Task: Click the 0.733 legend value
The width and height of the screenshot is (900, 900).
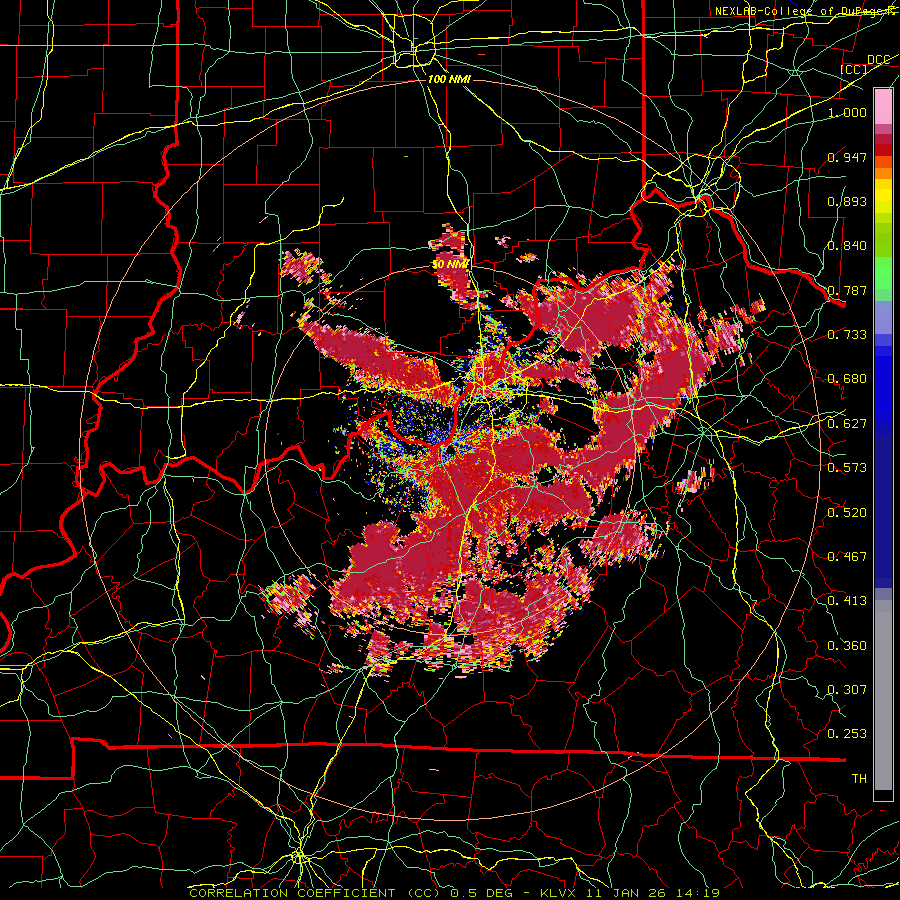Action: [847, 335]
